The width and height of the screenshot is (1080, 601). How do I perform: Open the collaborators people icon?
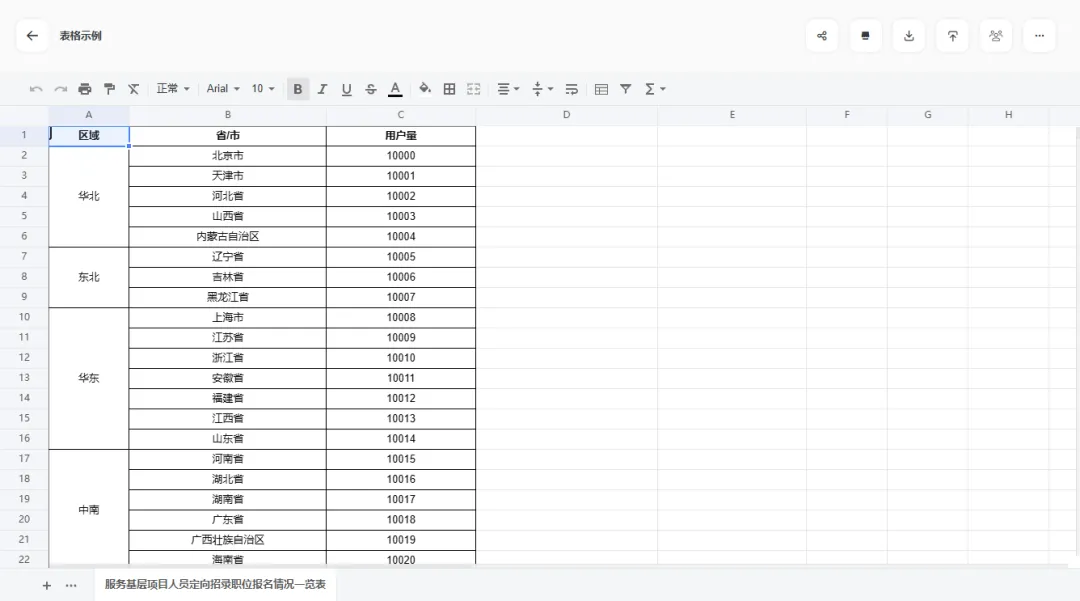(x=996, y=36)
